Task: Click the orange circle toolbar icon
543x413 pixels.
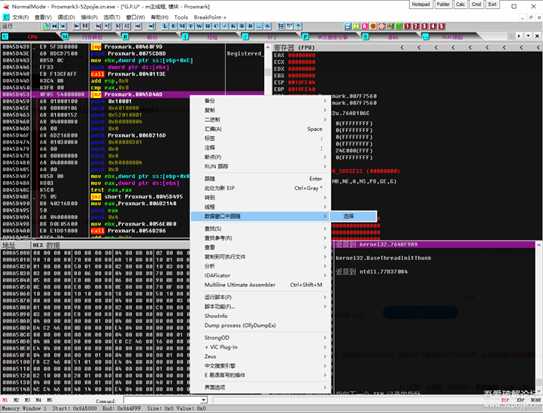Action: pos(373,26)
